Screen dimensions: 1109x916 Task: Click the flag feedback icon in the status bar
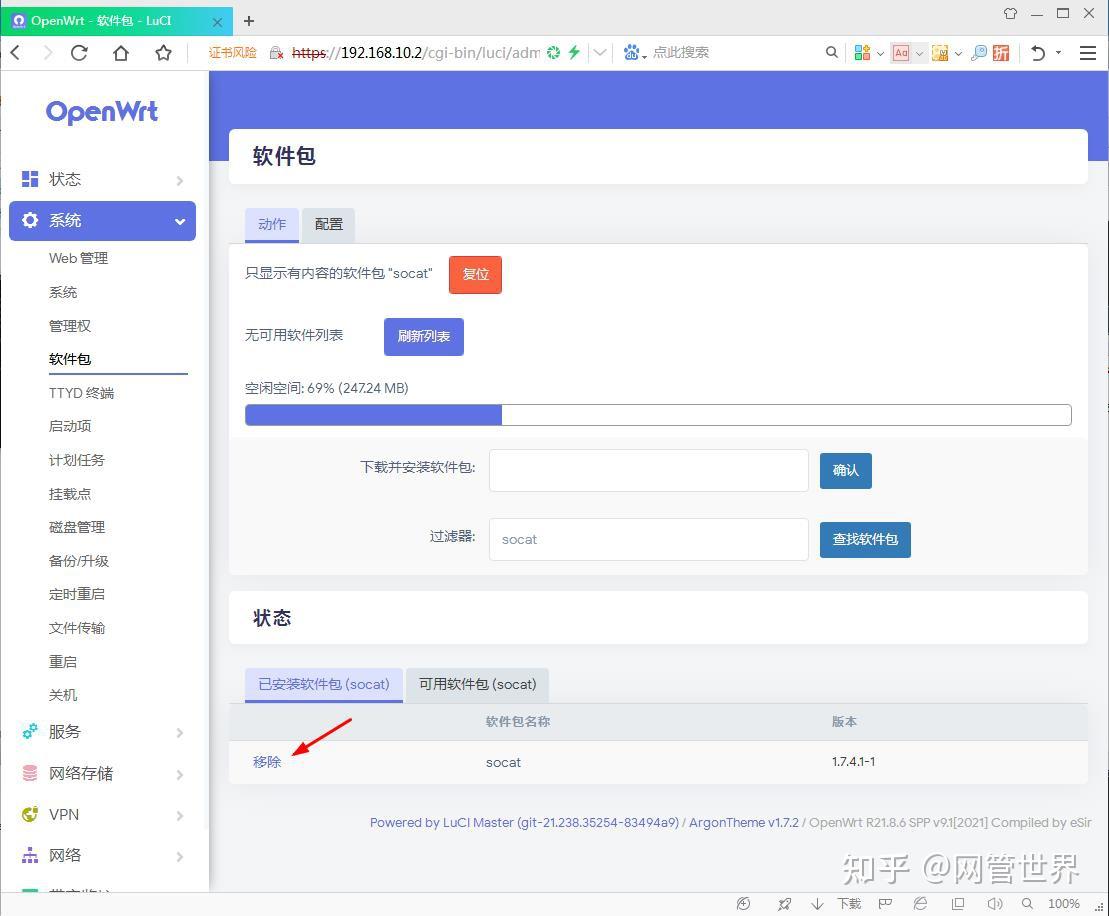tap(885, 903)
